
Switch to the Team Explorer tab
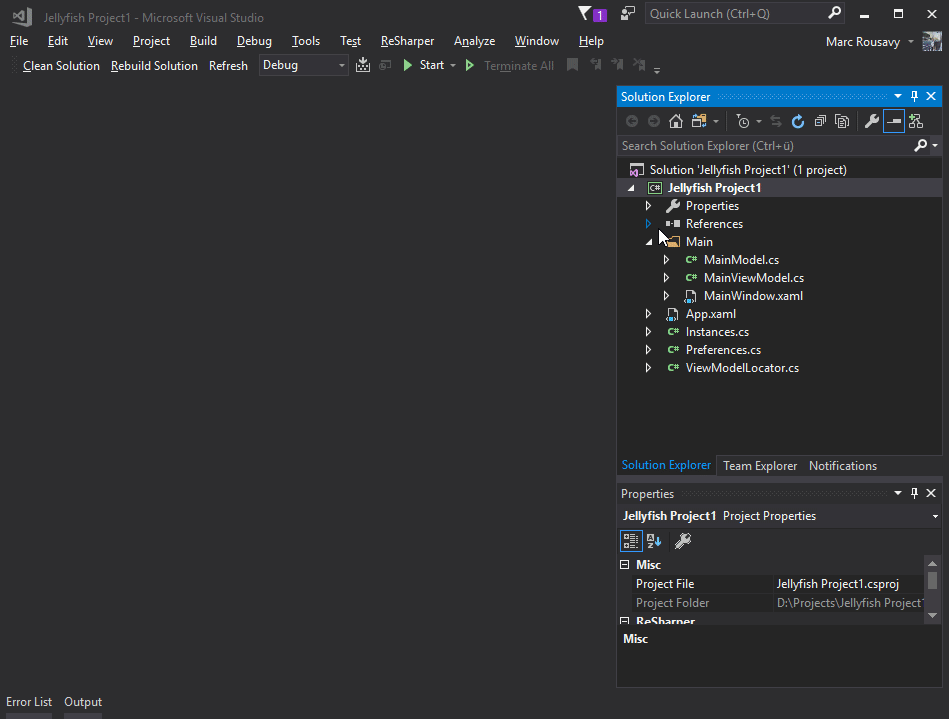coord(760,465)
